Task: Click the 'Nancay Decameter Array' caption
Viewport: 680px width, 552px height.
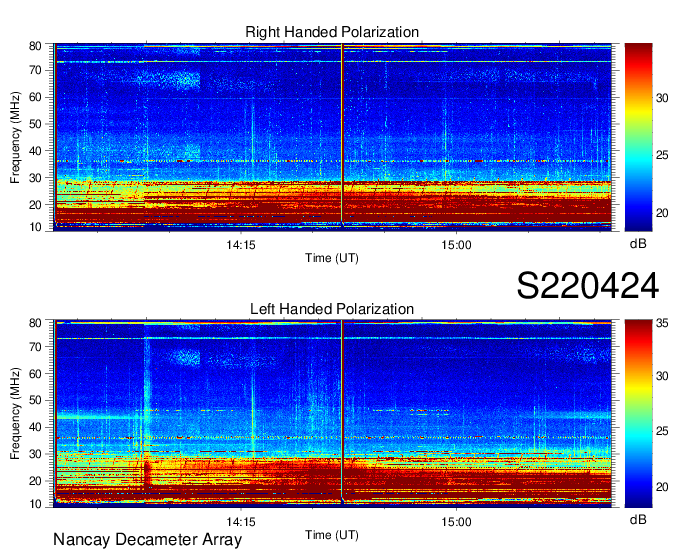Action: click(147, 540)
